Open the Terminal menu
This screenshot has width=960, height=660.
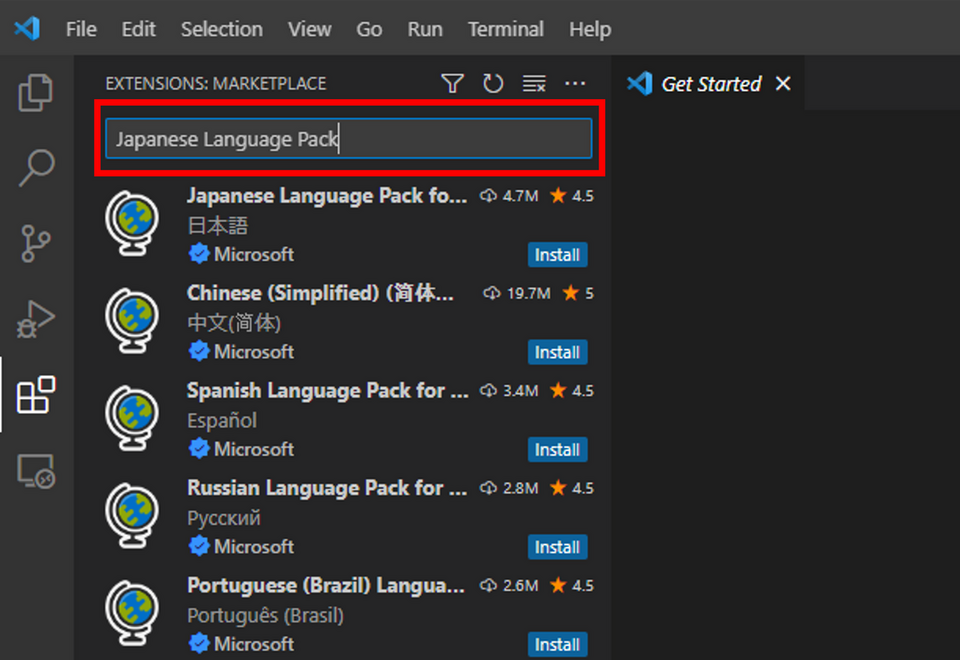pyautogui.click(x=506, y=29)
